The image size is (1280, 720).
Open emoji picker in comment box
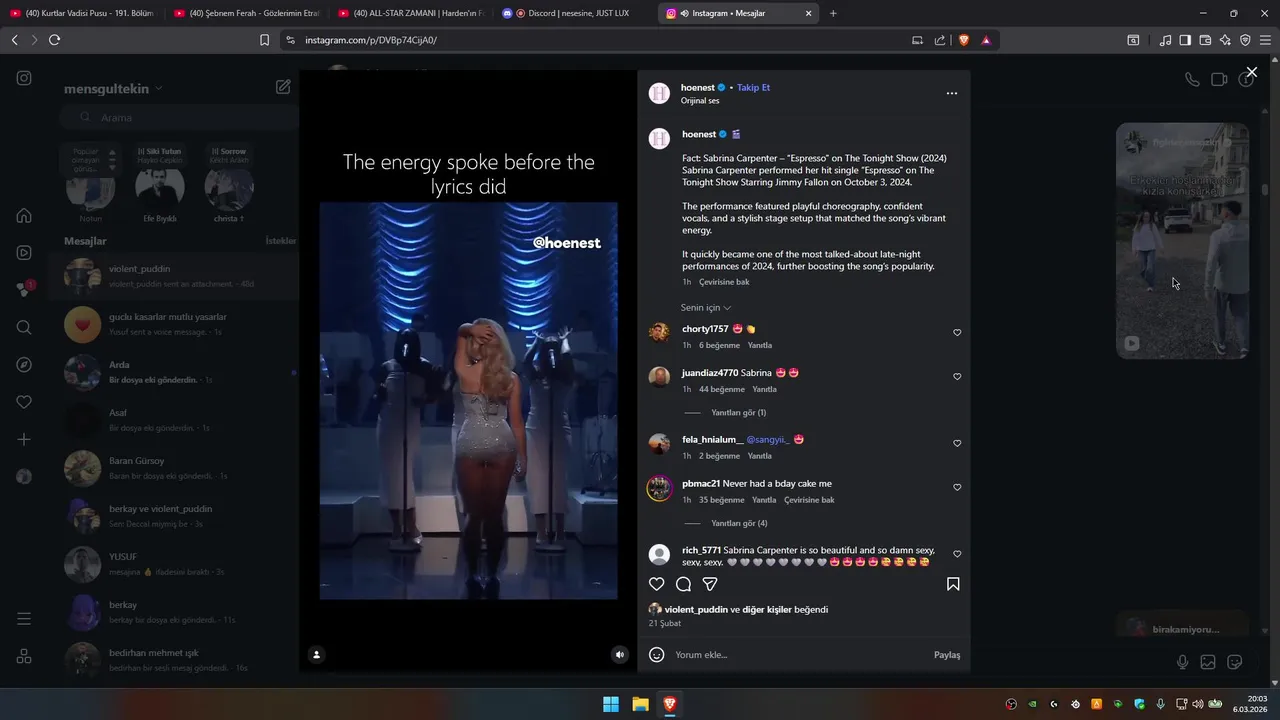[657, 655]
